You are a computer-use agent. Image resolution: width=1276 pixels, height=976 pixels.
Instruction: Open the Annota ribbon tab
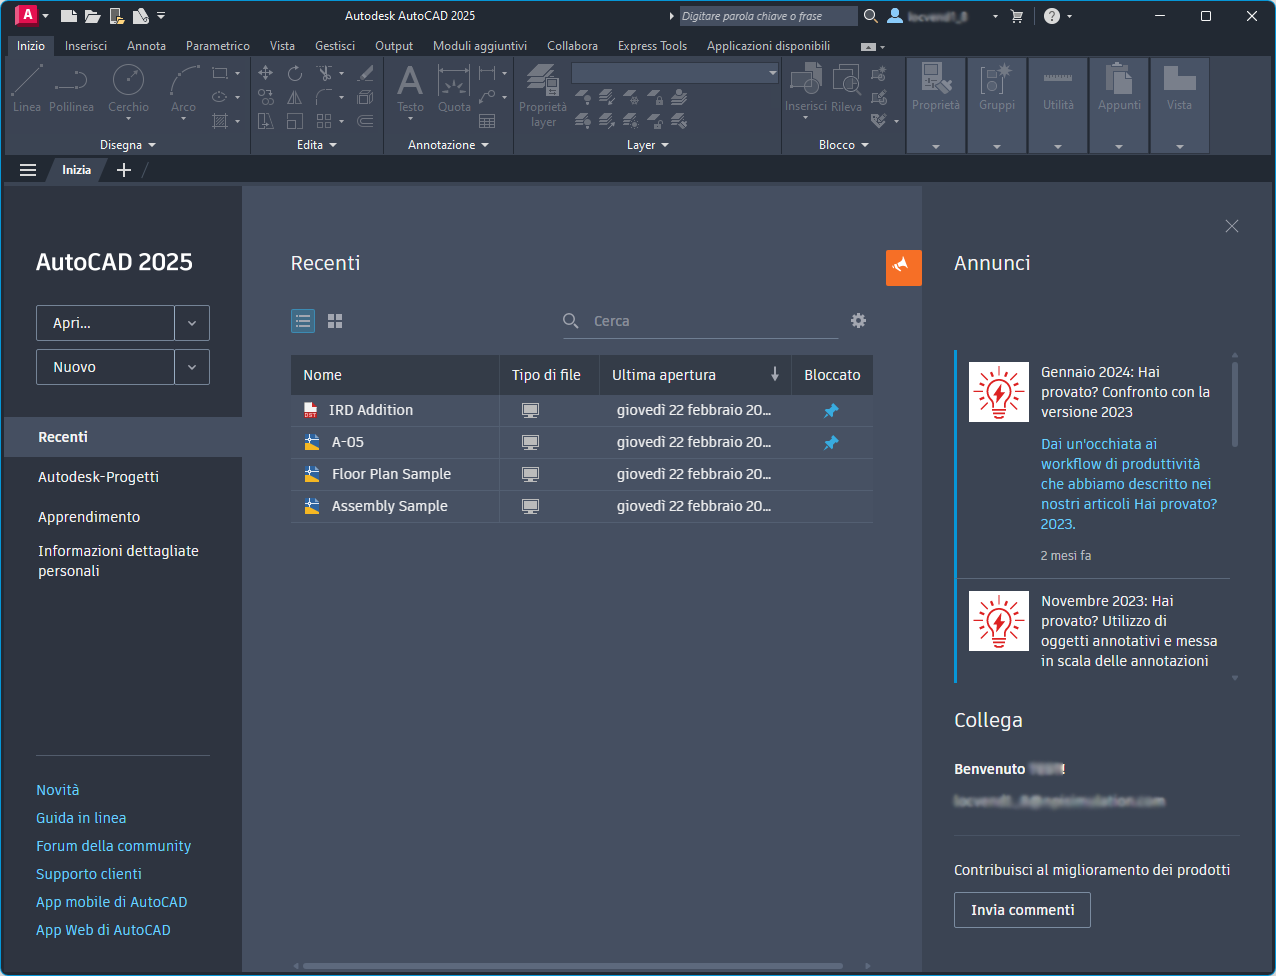[x=146, y=46]
